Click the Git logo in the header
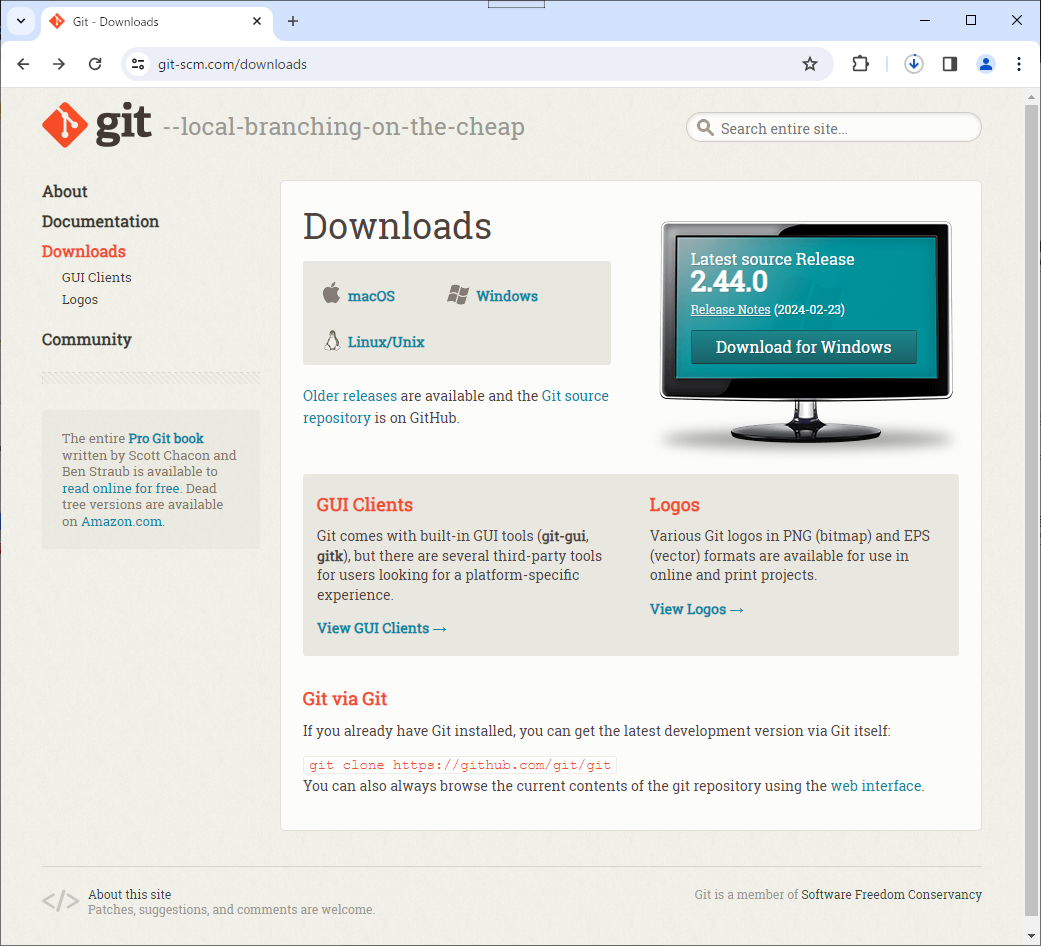 coord(64,124)
